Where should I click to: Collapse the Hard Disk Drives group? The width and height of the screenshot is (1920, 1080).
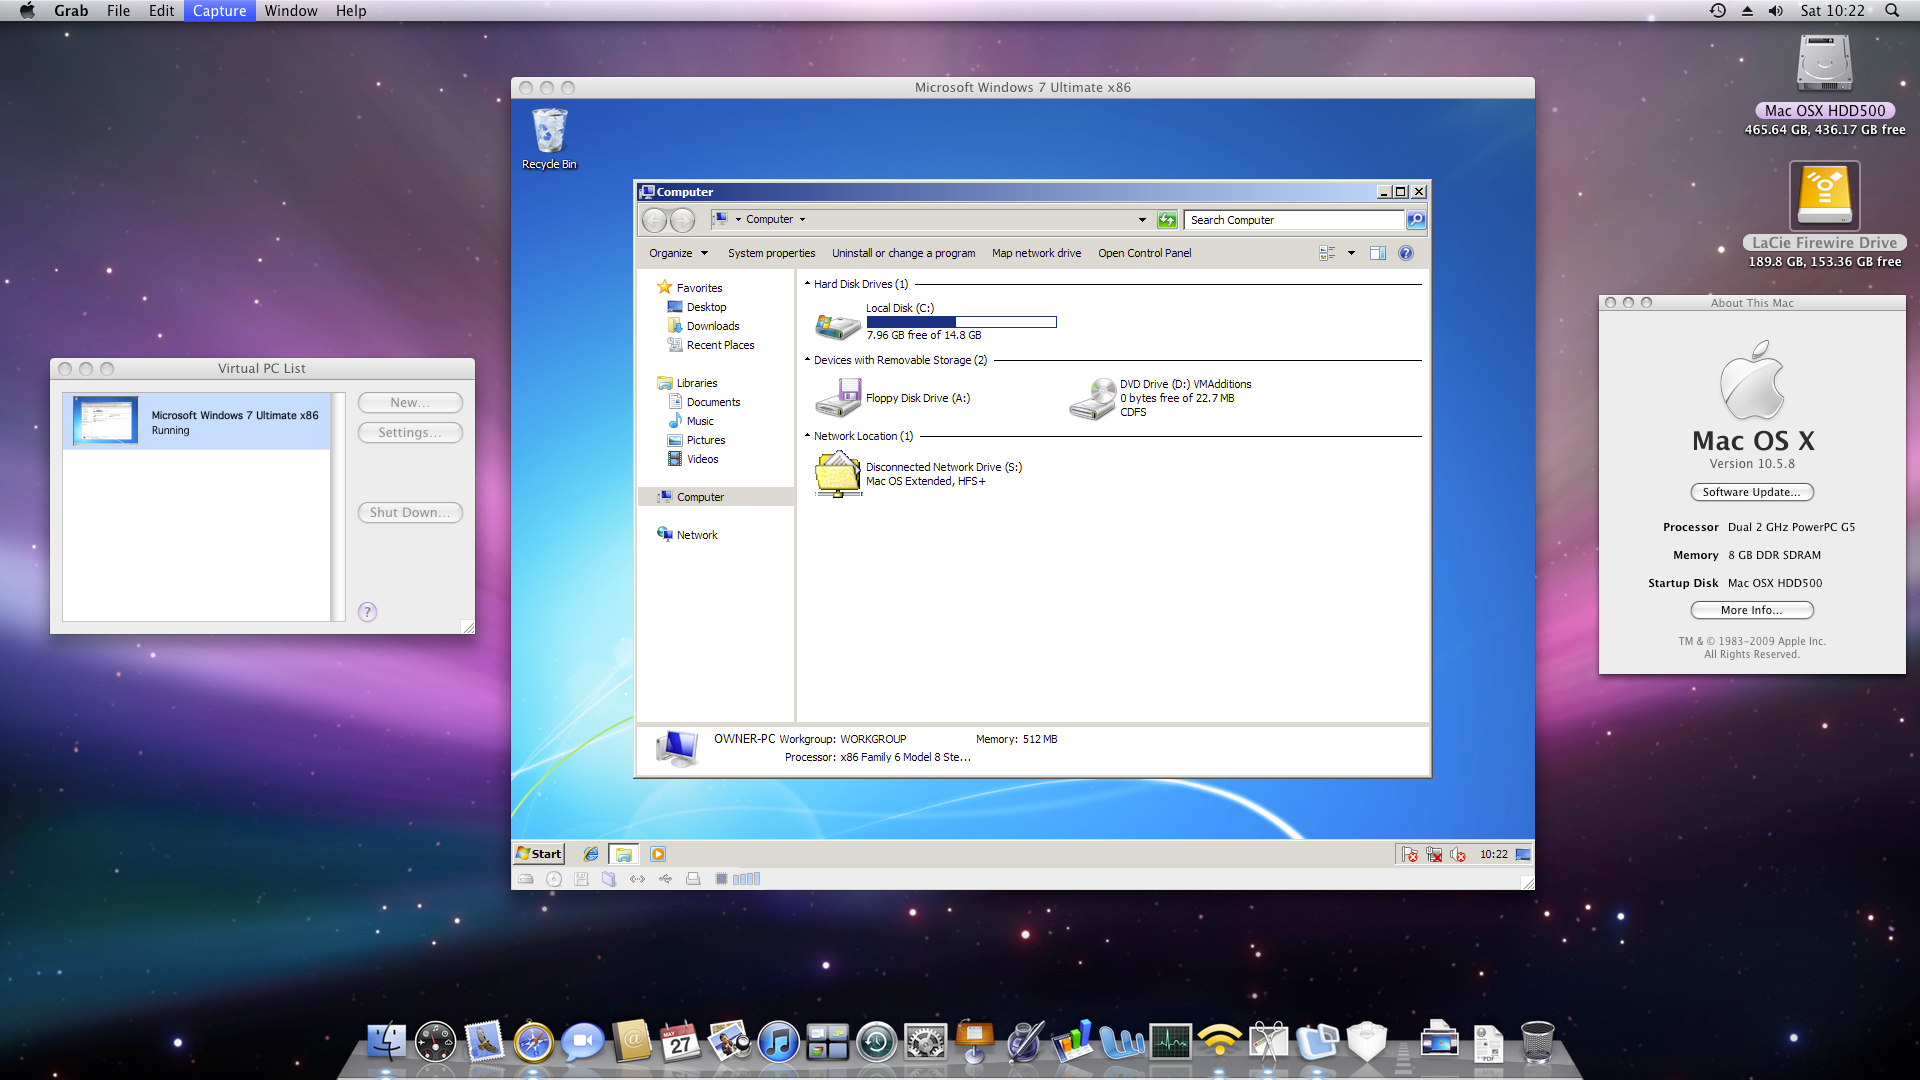[x=808, y=284]
